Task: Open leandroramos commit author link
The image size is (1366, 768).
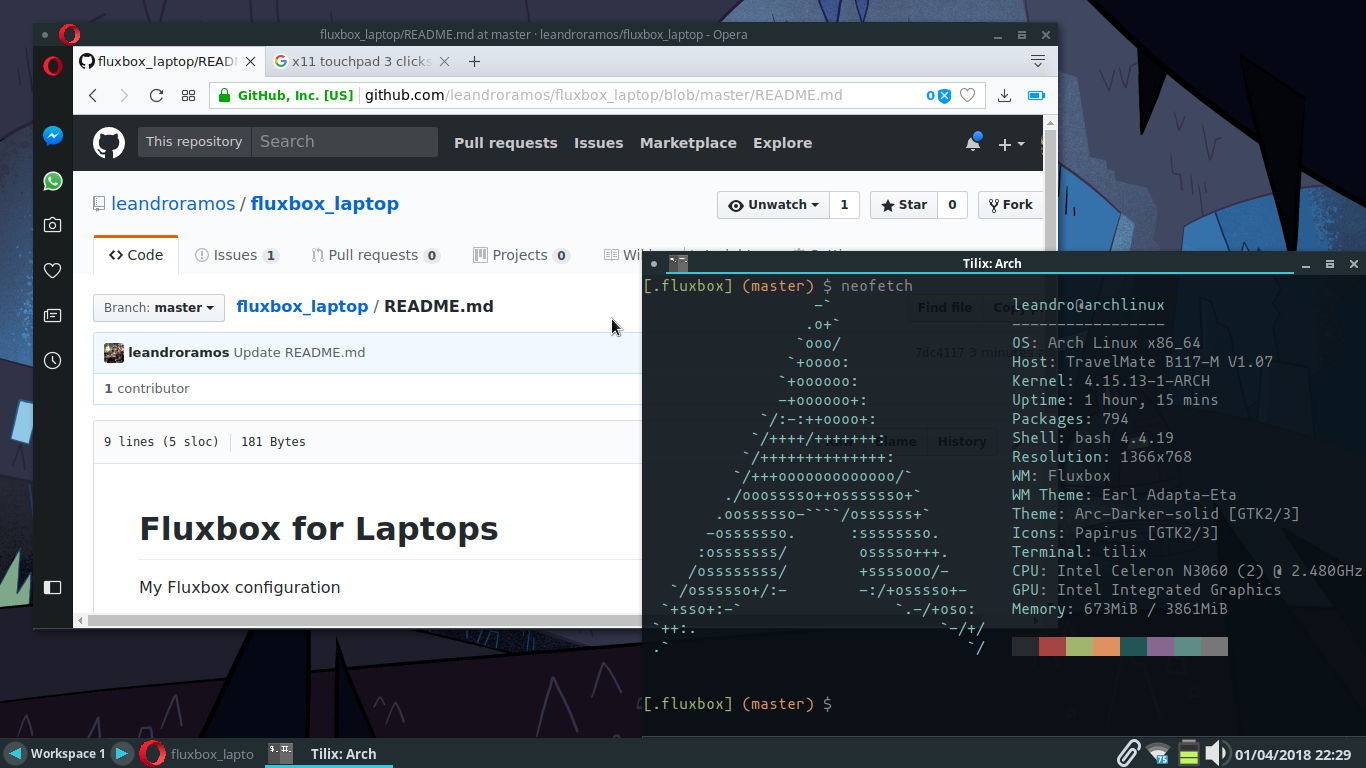Action: (179, 352)
